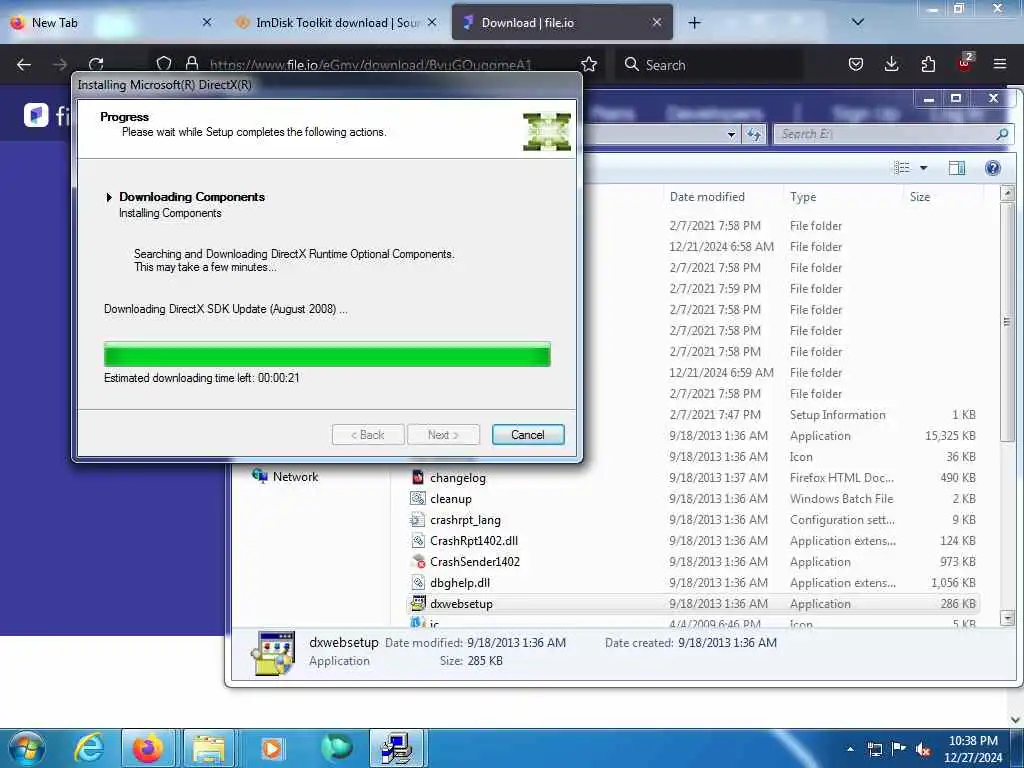The height and width of the screenshot is (768, 1024).
Task: Open the taskbar clock 10:38 PM
Action: coord(973,749)
